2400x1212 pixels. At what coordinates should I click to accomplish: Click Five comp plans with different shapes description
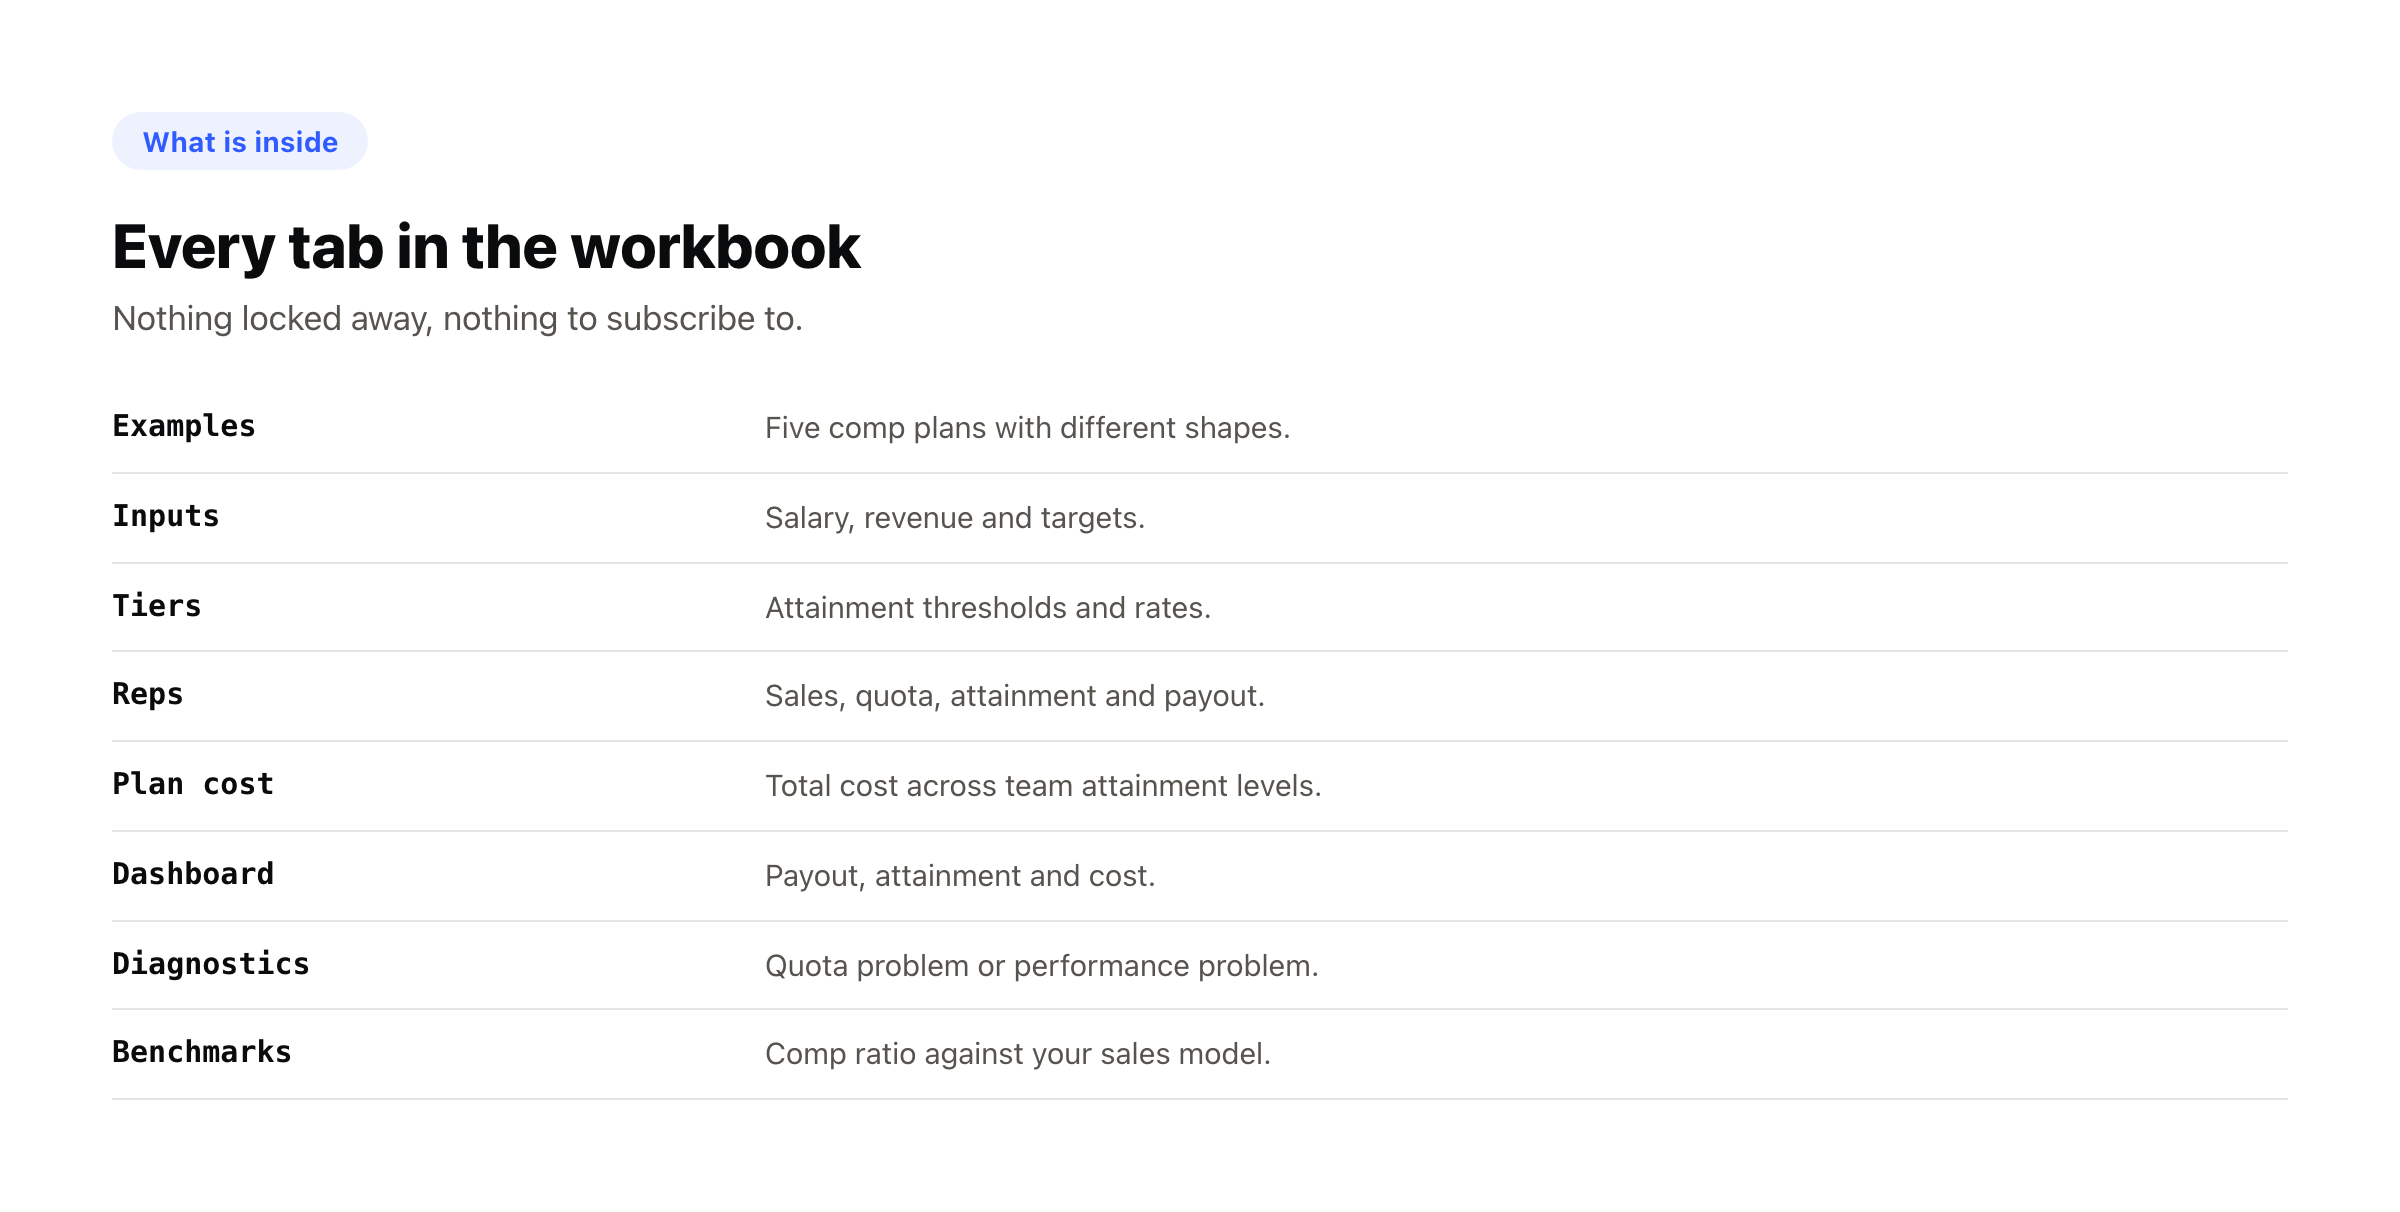pos(1028,428)
